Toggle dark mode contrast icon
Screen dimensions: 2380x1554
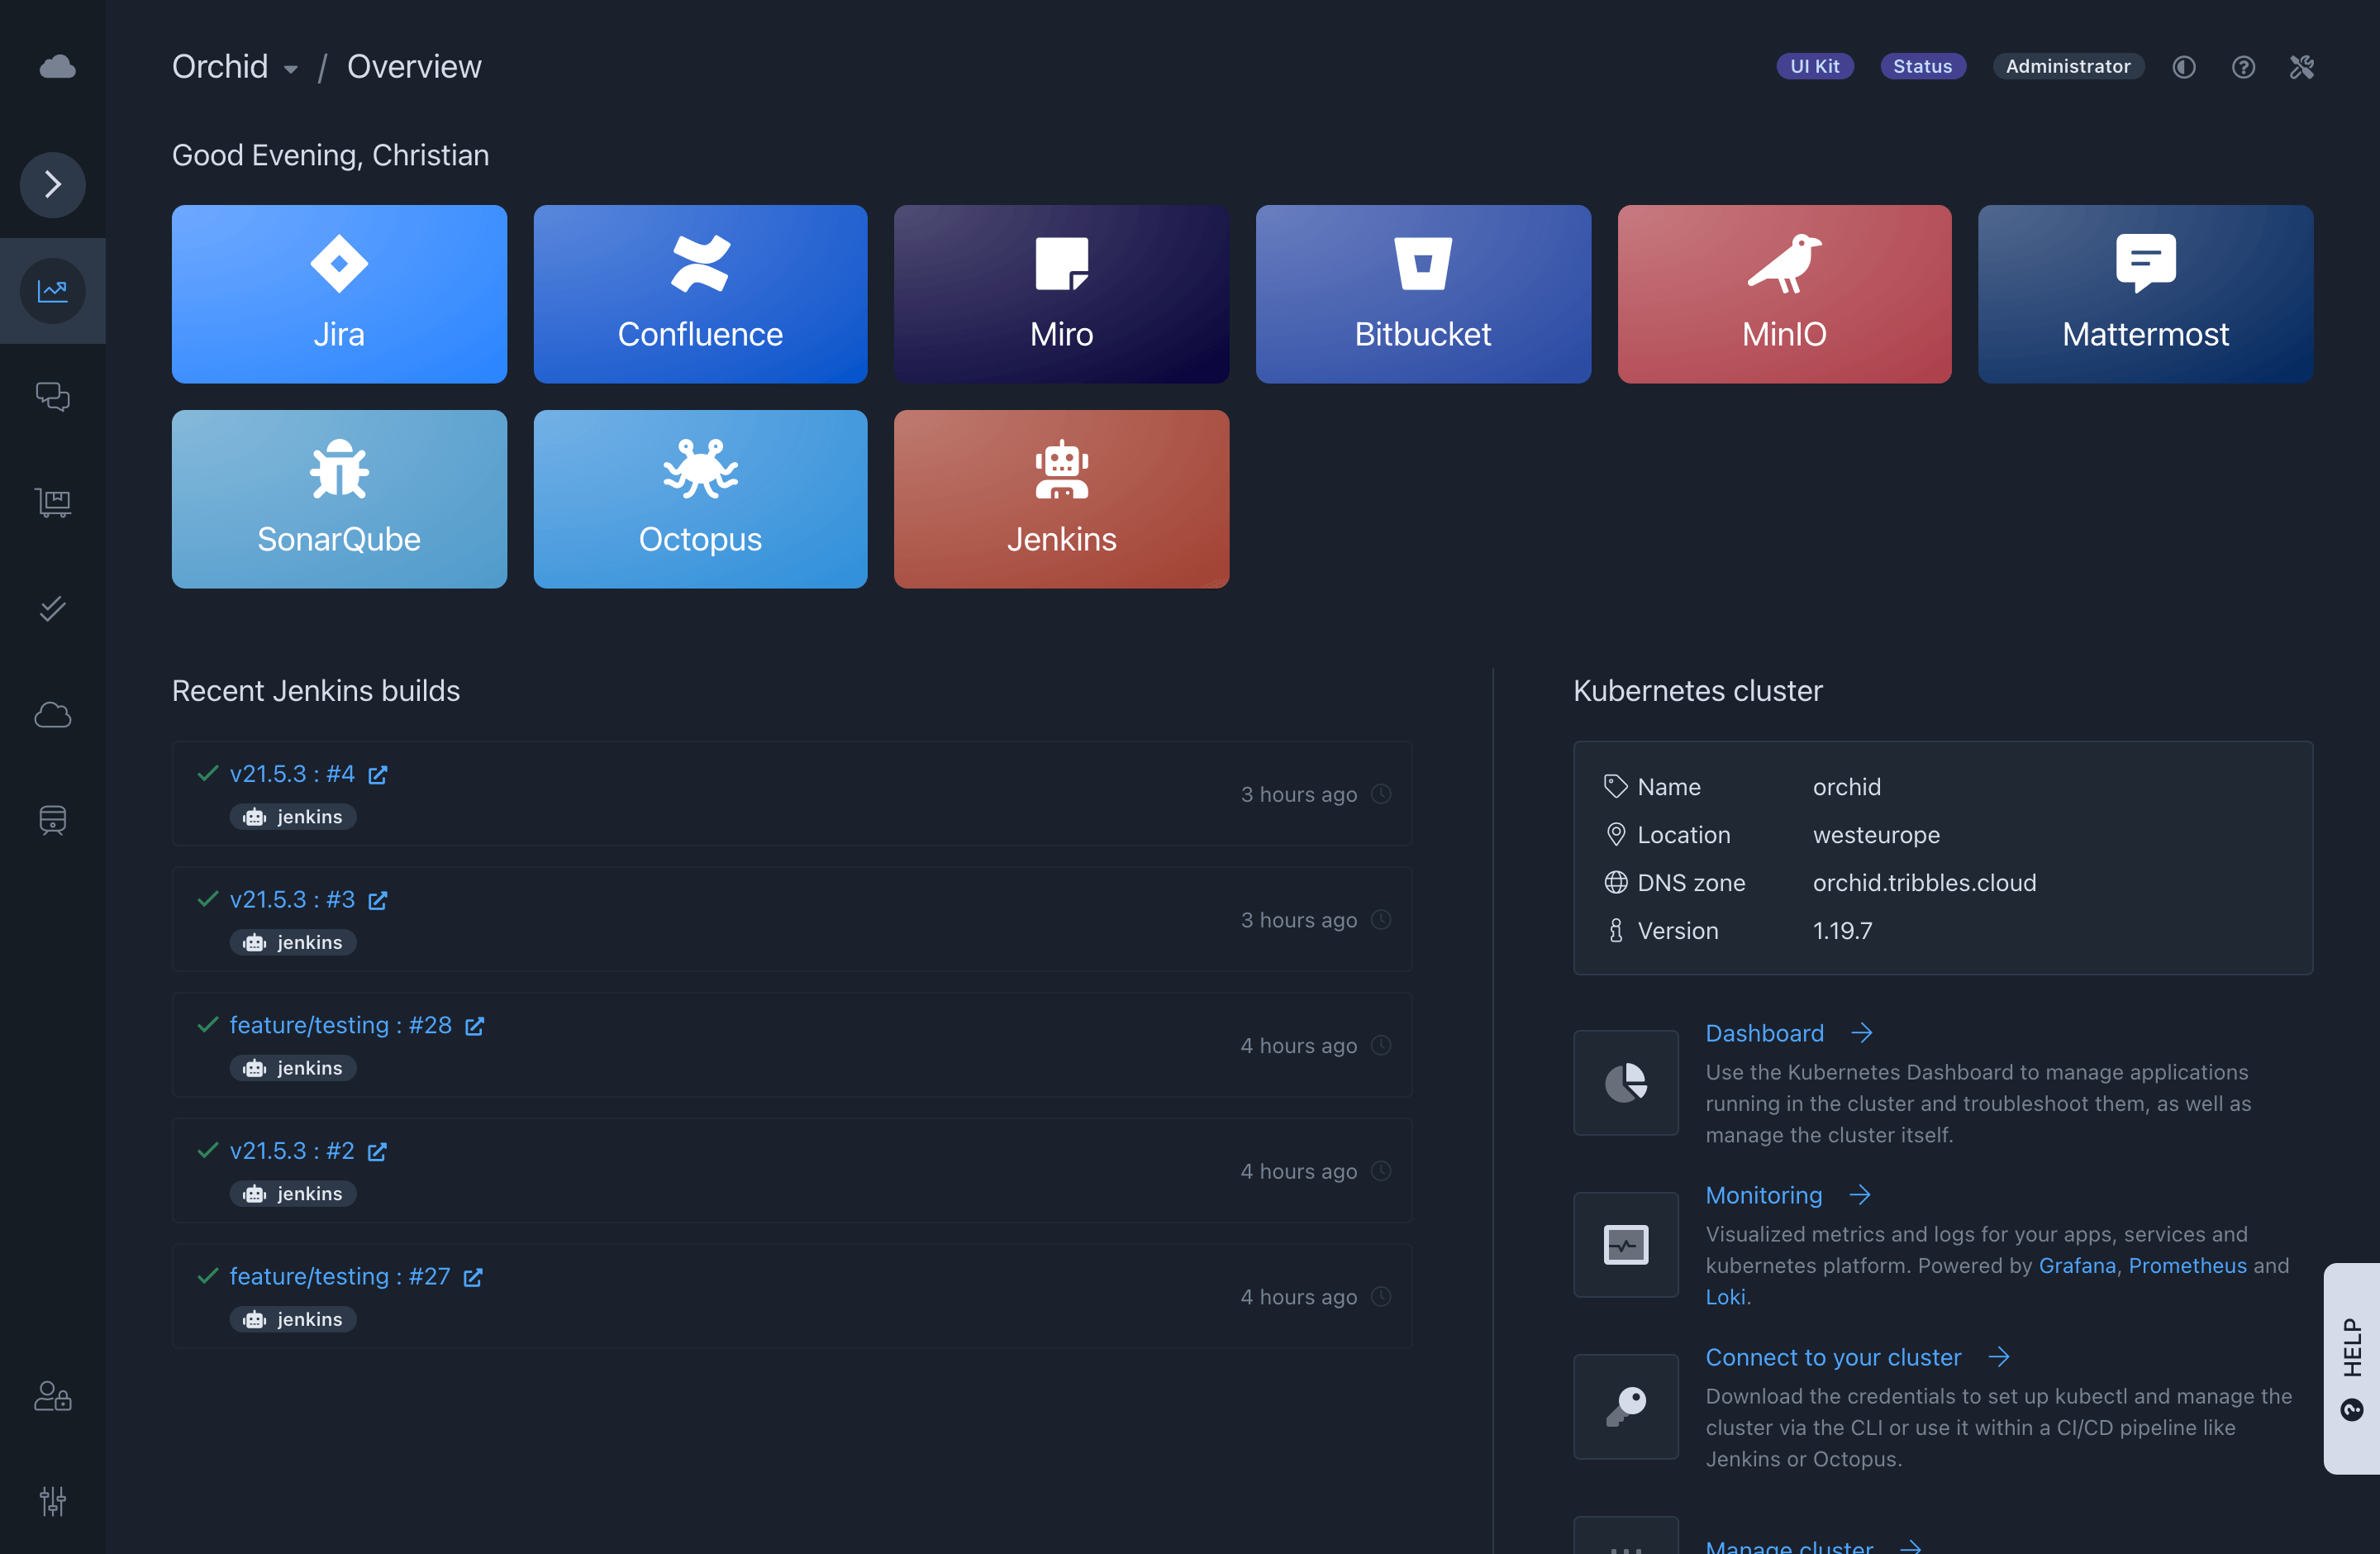(2184, 67)
